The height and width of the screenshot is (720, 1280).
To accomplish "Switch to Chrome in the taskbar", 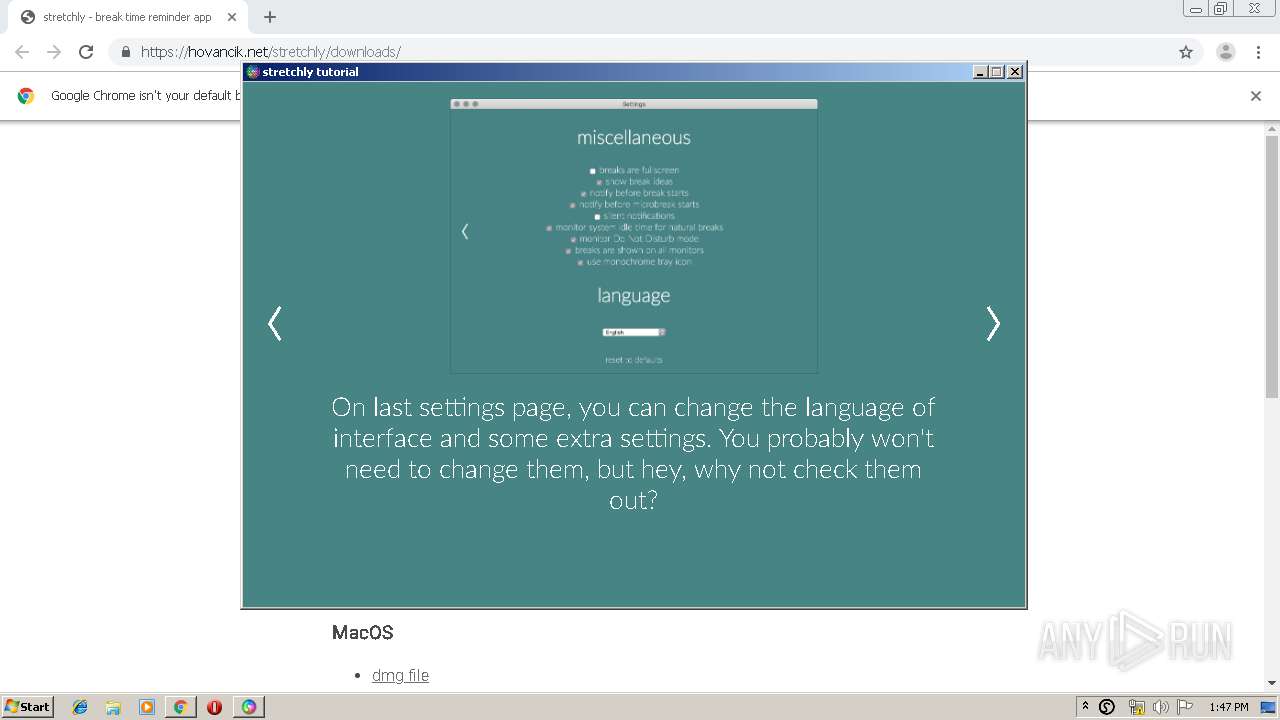I will click(x=180, y=707).
